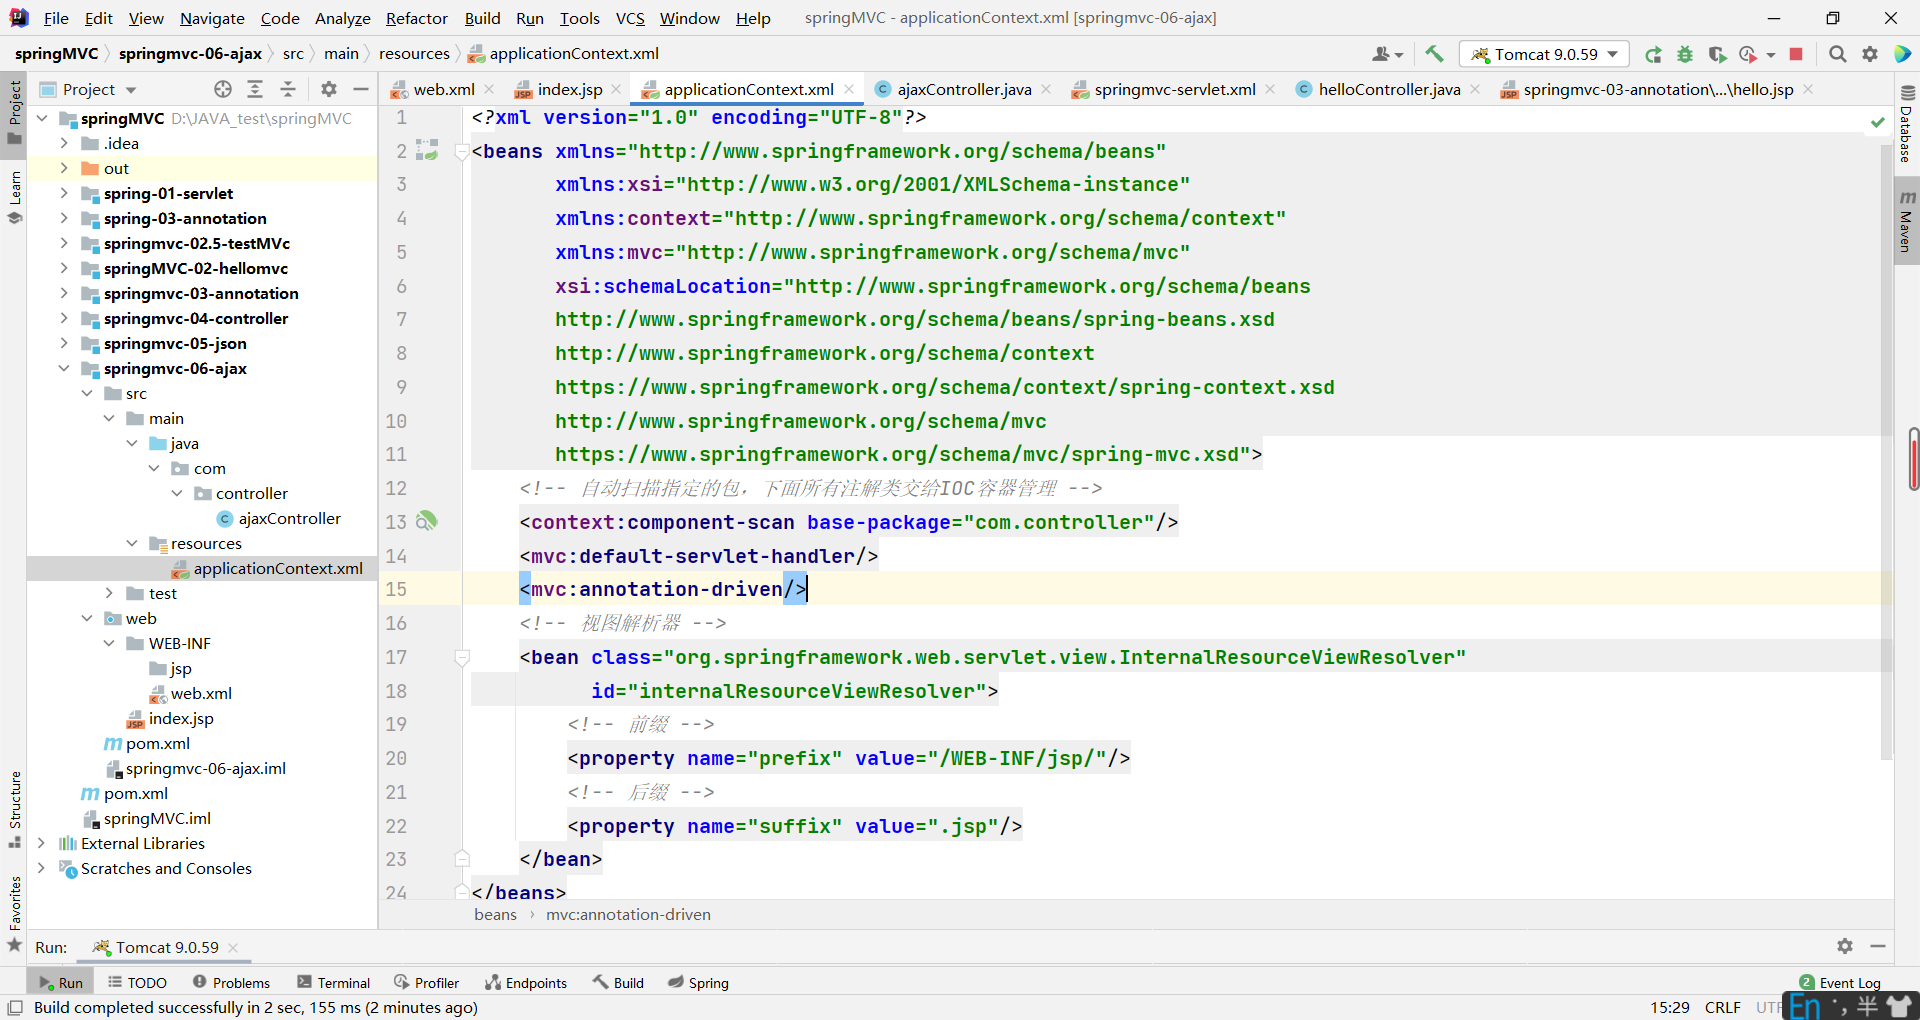Open the Problems tool window
Screen dimensions: 1920x1020
(x=232, y=983)
